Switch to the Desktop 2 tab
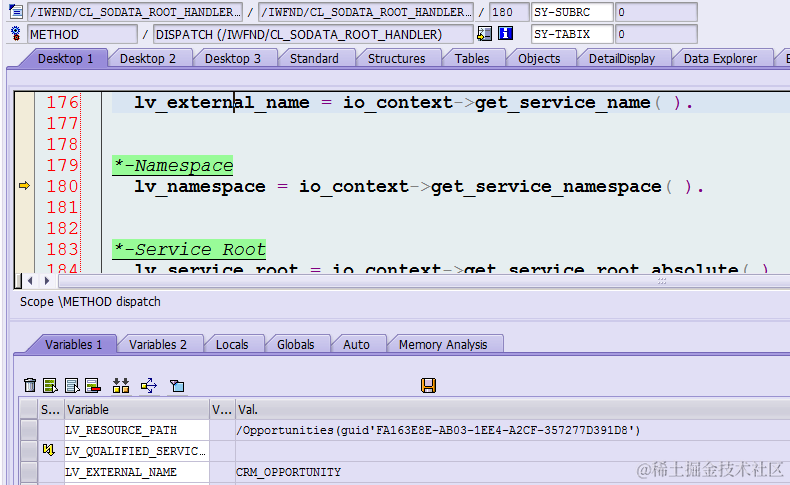The image size is (790, 485). pyautogui.click(x=148, y=58)
